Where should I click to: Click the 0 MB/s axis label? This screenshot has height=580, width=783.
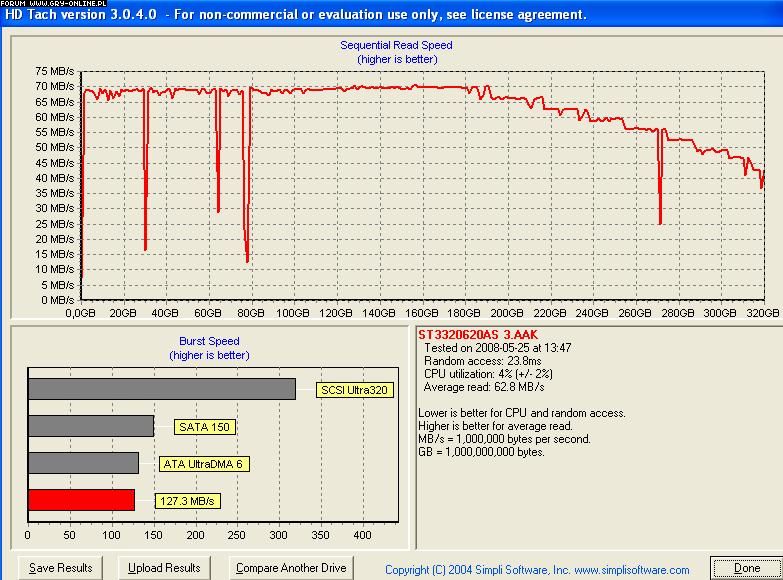pos(57,300)
